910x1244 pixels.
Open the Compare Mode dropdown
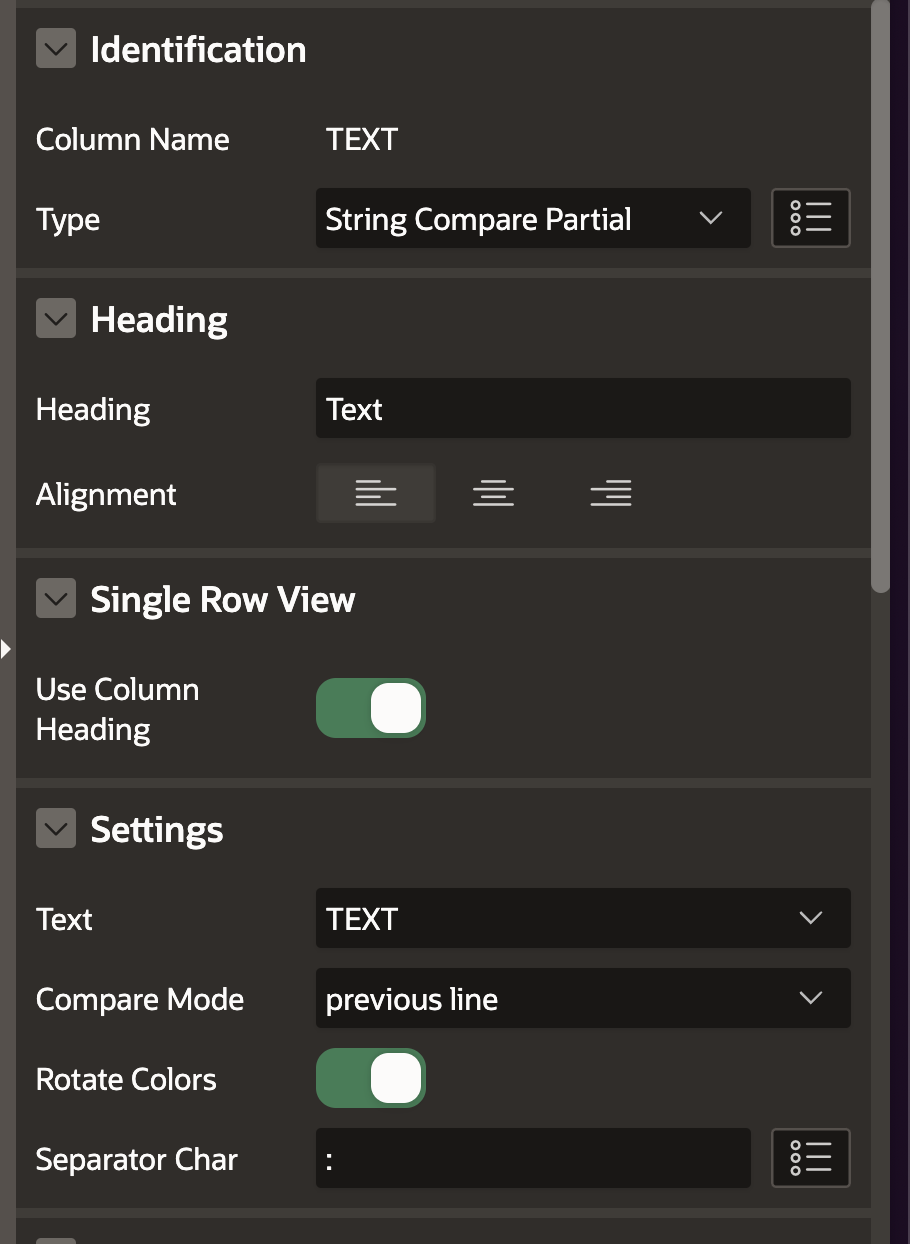pos(582,998)
